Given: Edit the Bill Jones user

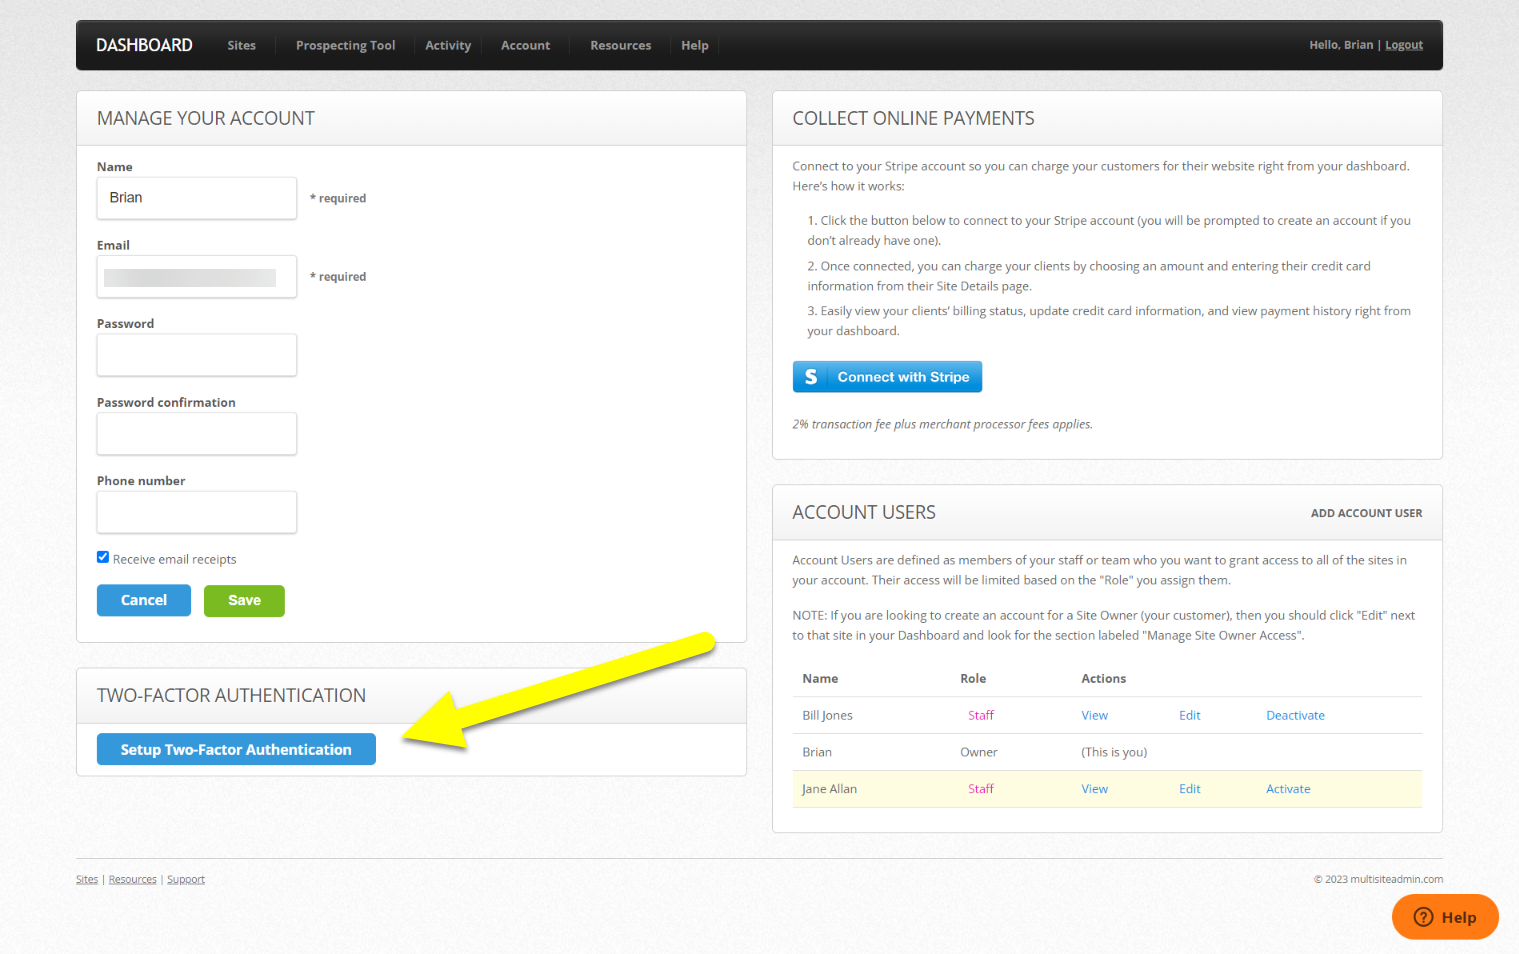Looking at the screenshot, I should [1189, 715].
